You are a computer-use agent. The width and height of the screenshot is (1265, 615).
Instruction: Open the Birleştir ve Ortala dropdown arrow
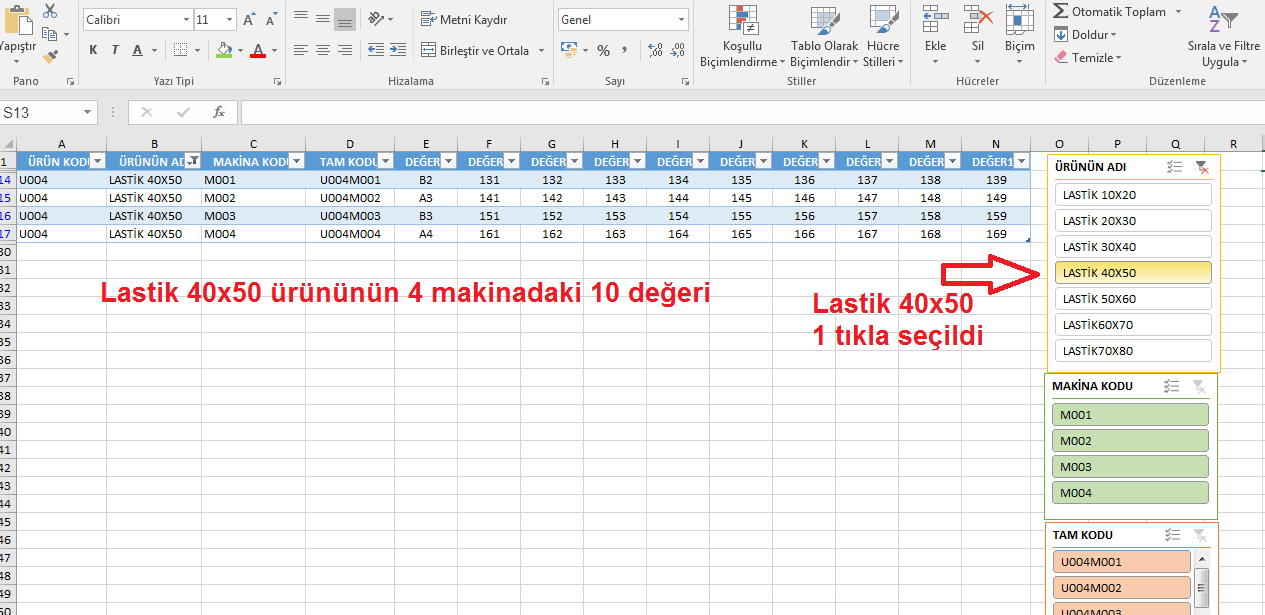pos(541,50)
